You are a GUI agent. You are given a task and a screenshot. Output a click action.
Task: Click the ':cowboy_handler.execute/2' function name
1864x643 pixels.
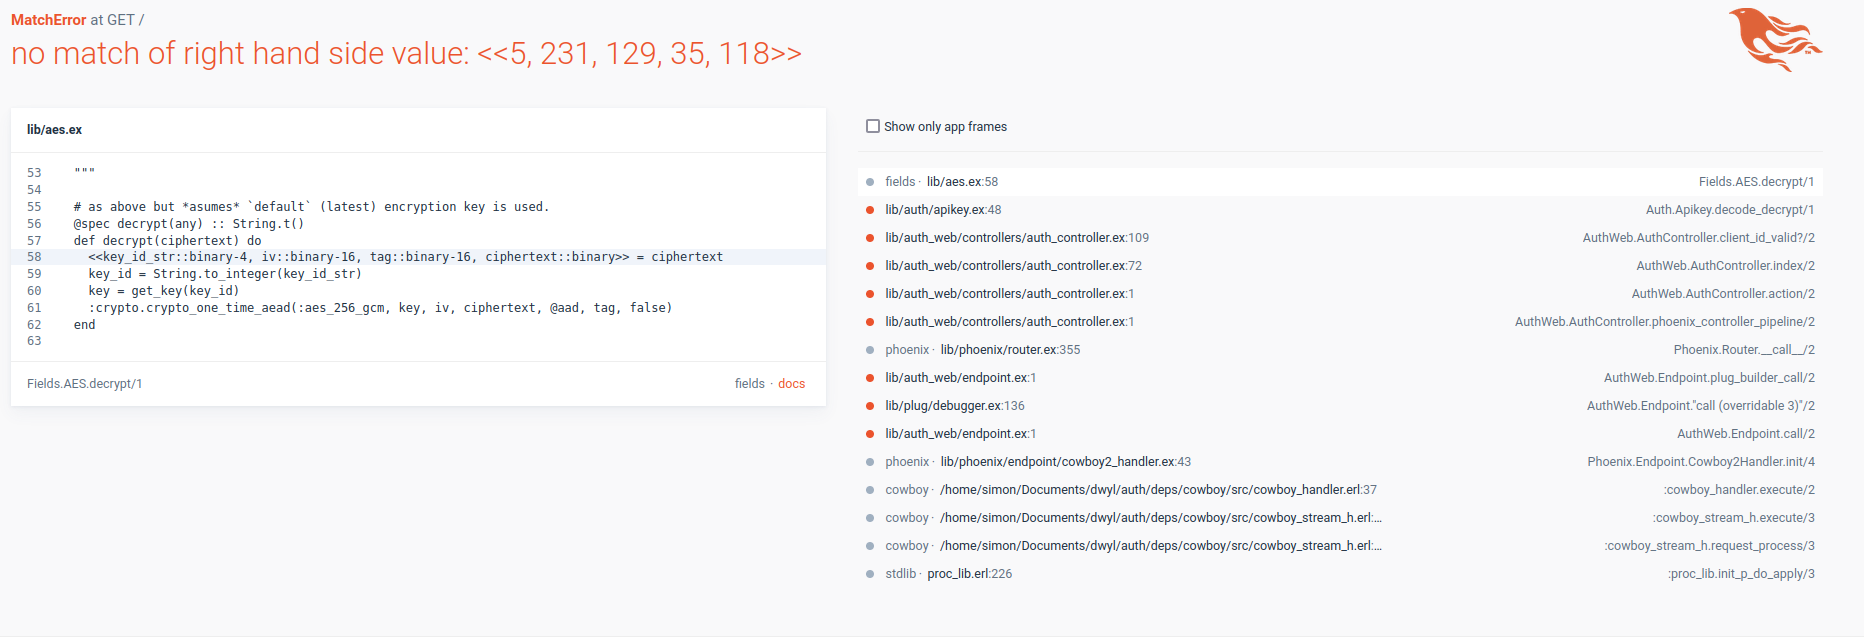tap(1739, 490)
